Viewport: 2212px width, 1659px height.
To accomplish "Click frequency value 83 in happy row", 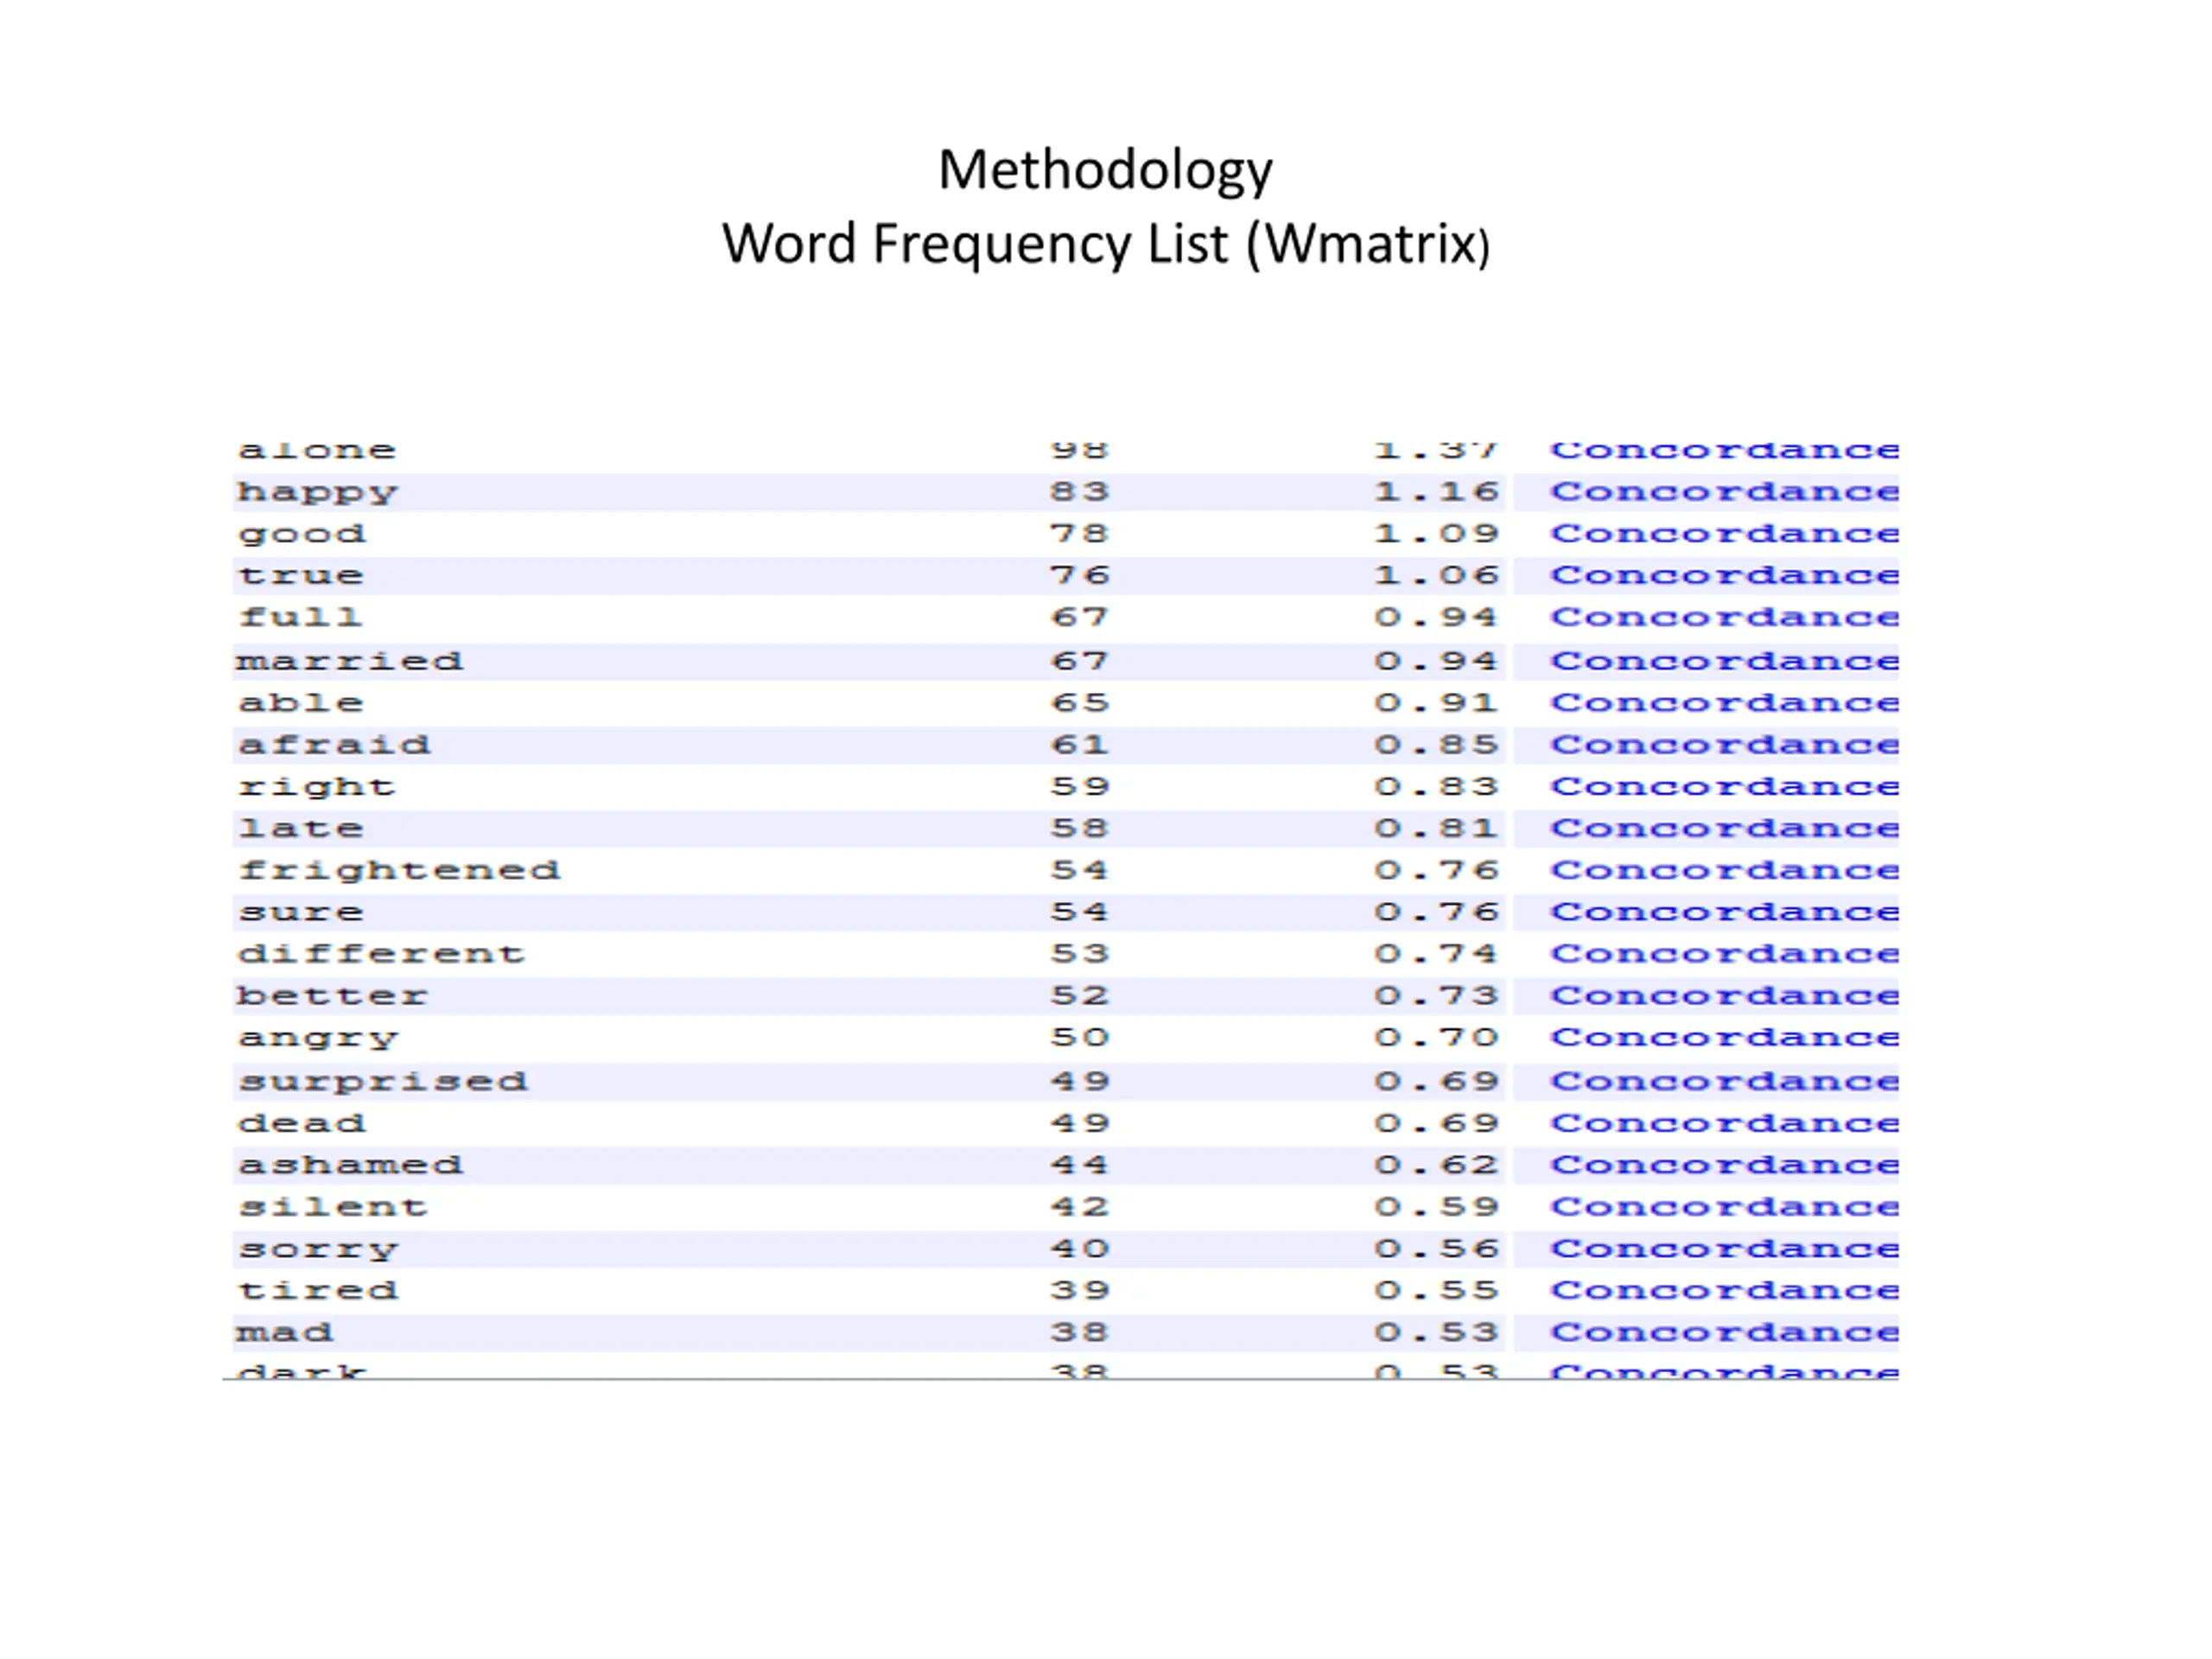I will (x=1080, y=492).
